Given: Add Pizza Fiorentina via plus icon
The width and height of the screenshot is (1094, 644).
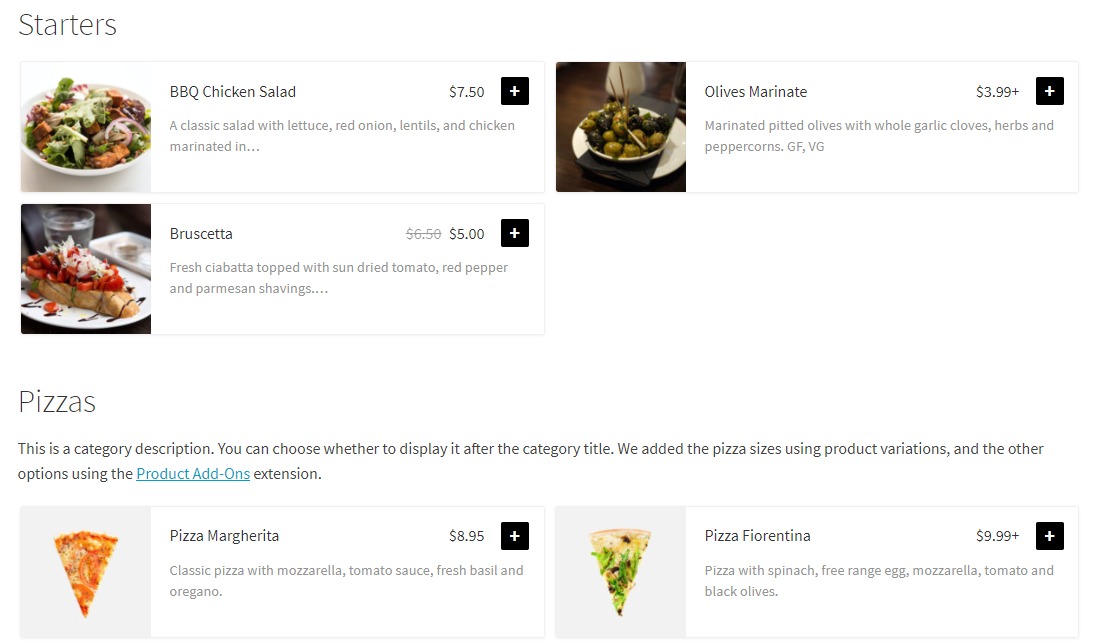Looking at the screenshot, I should pyautogui.click(x=1049, y=536).
